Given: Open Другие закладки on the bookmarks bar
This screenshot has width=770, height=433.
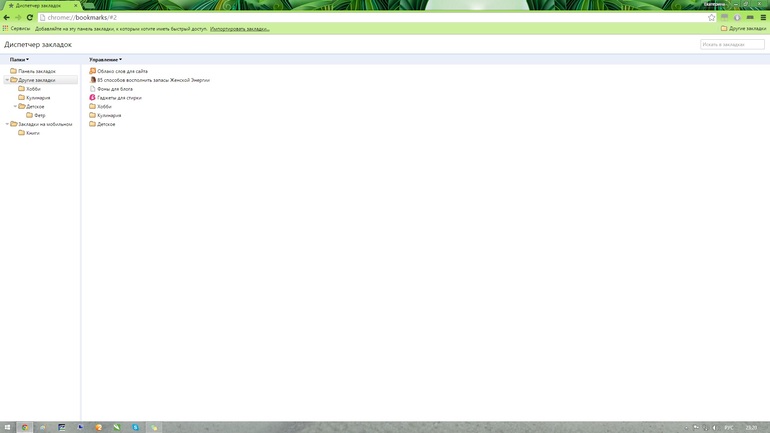Looking at the screenshot, I should click(744, 28).
